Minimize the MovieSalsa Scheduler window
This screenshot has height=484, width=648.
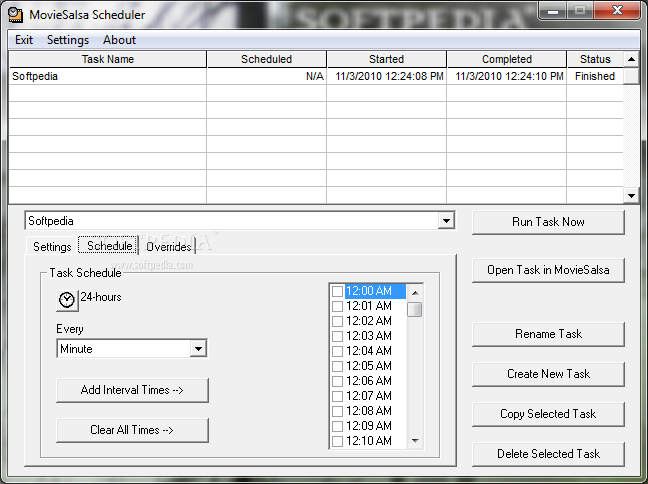tap(553, 10)
